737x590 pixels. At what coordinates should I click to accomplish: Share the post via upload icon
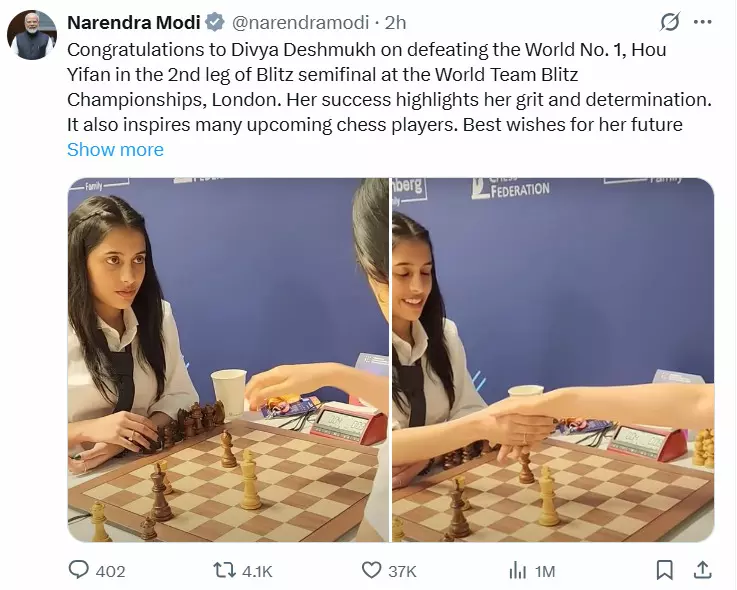tap(702, 570)
